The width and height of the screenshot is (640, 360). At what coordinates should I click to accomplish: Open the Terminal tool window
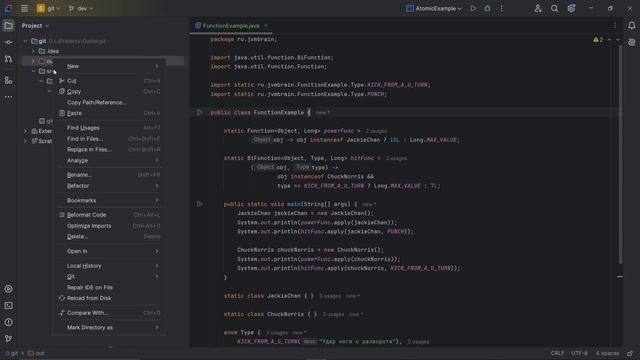pos(8,306)
